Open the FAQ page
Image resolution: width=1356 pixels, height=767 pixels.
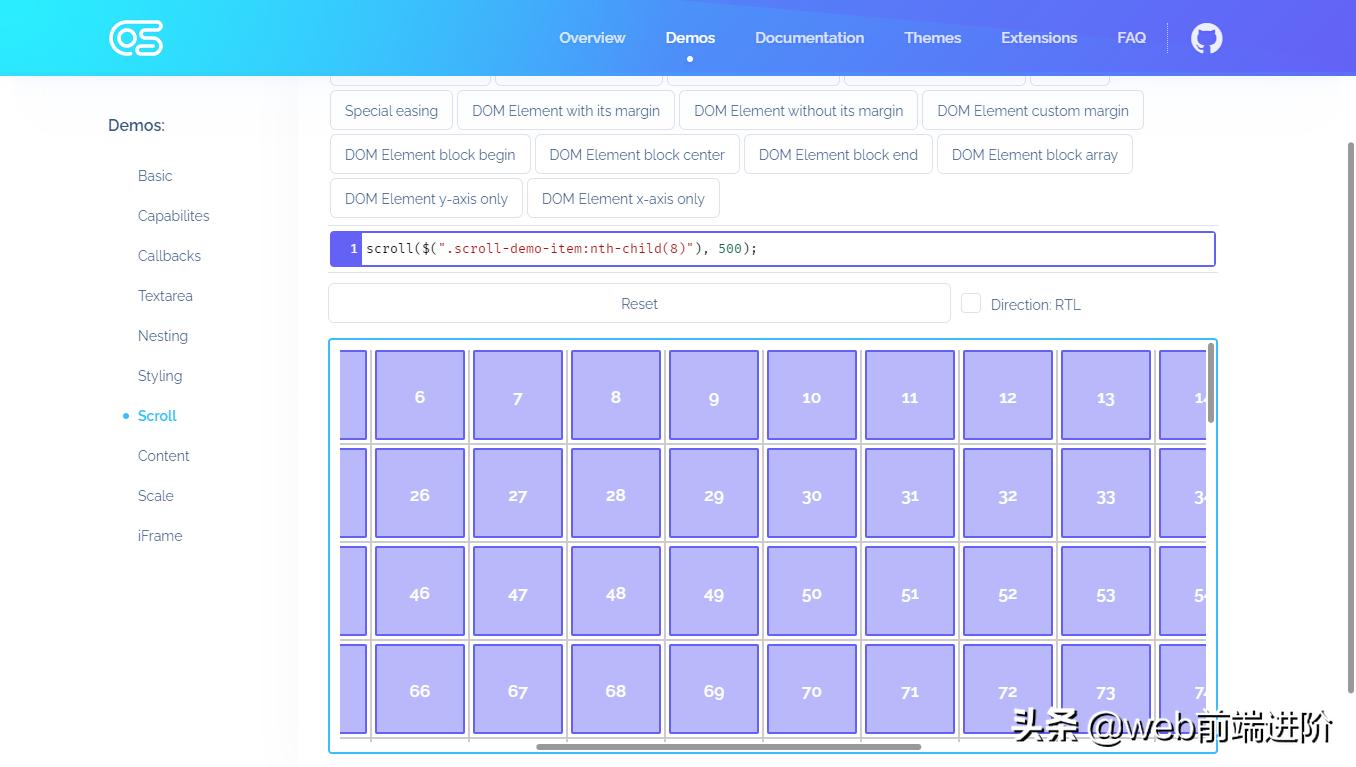[1131, 38]
